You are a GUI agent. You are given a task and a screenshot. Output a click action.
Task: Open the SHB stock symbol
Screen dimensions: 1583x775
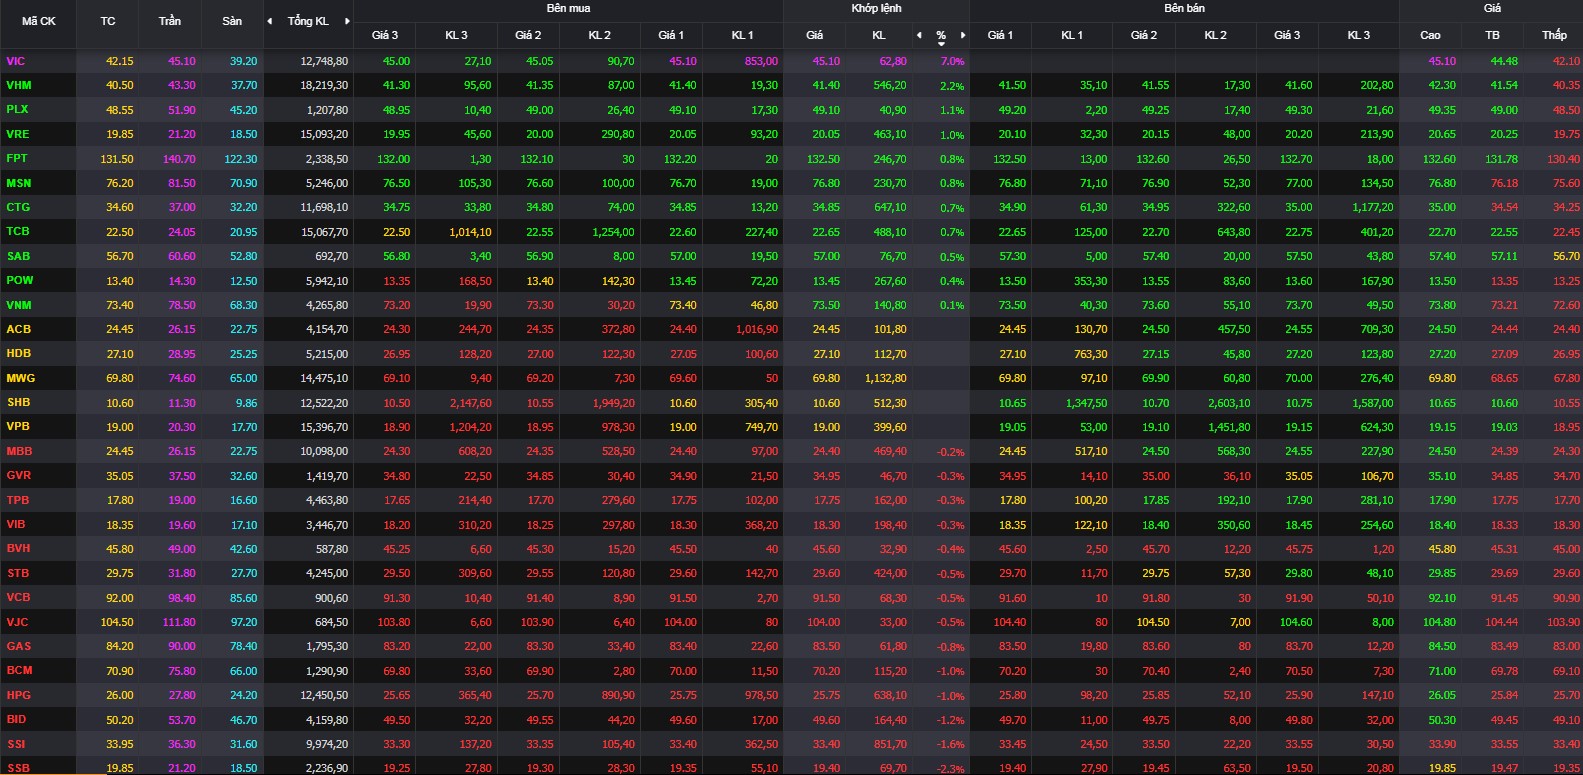tap(18, 402)
